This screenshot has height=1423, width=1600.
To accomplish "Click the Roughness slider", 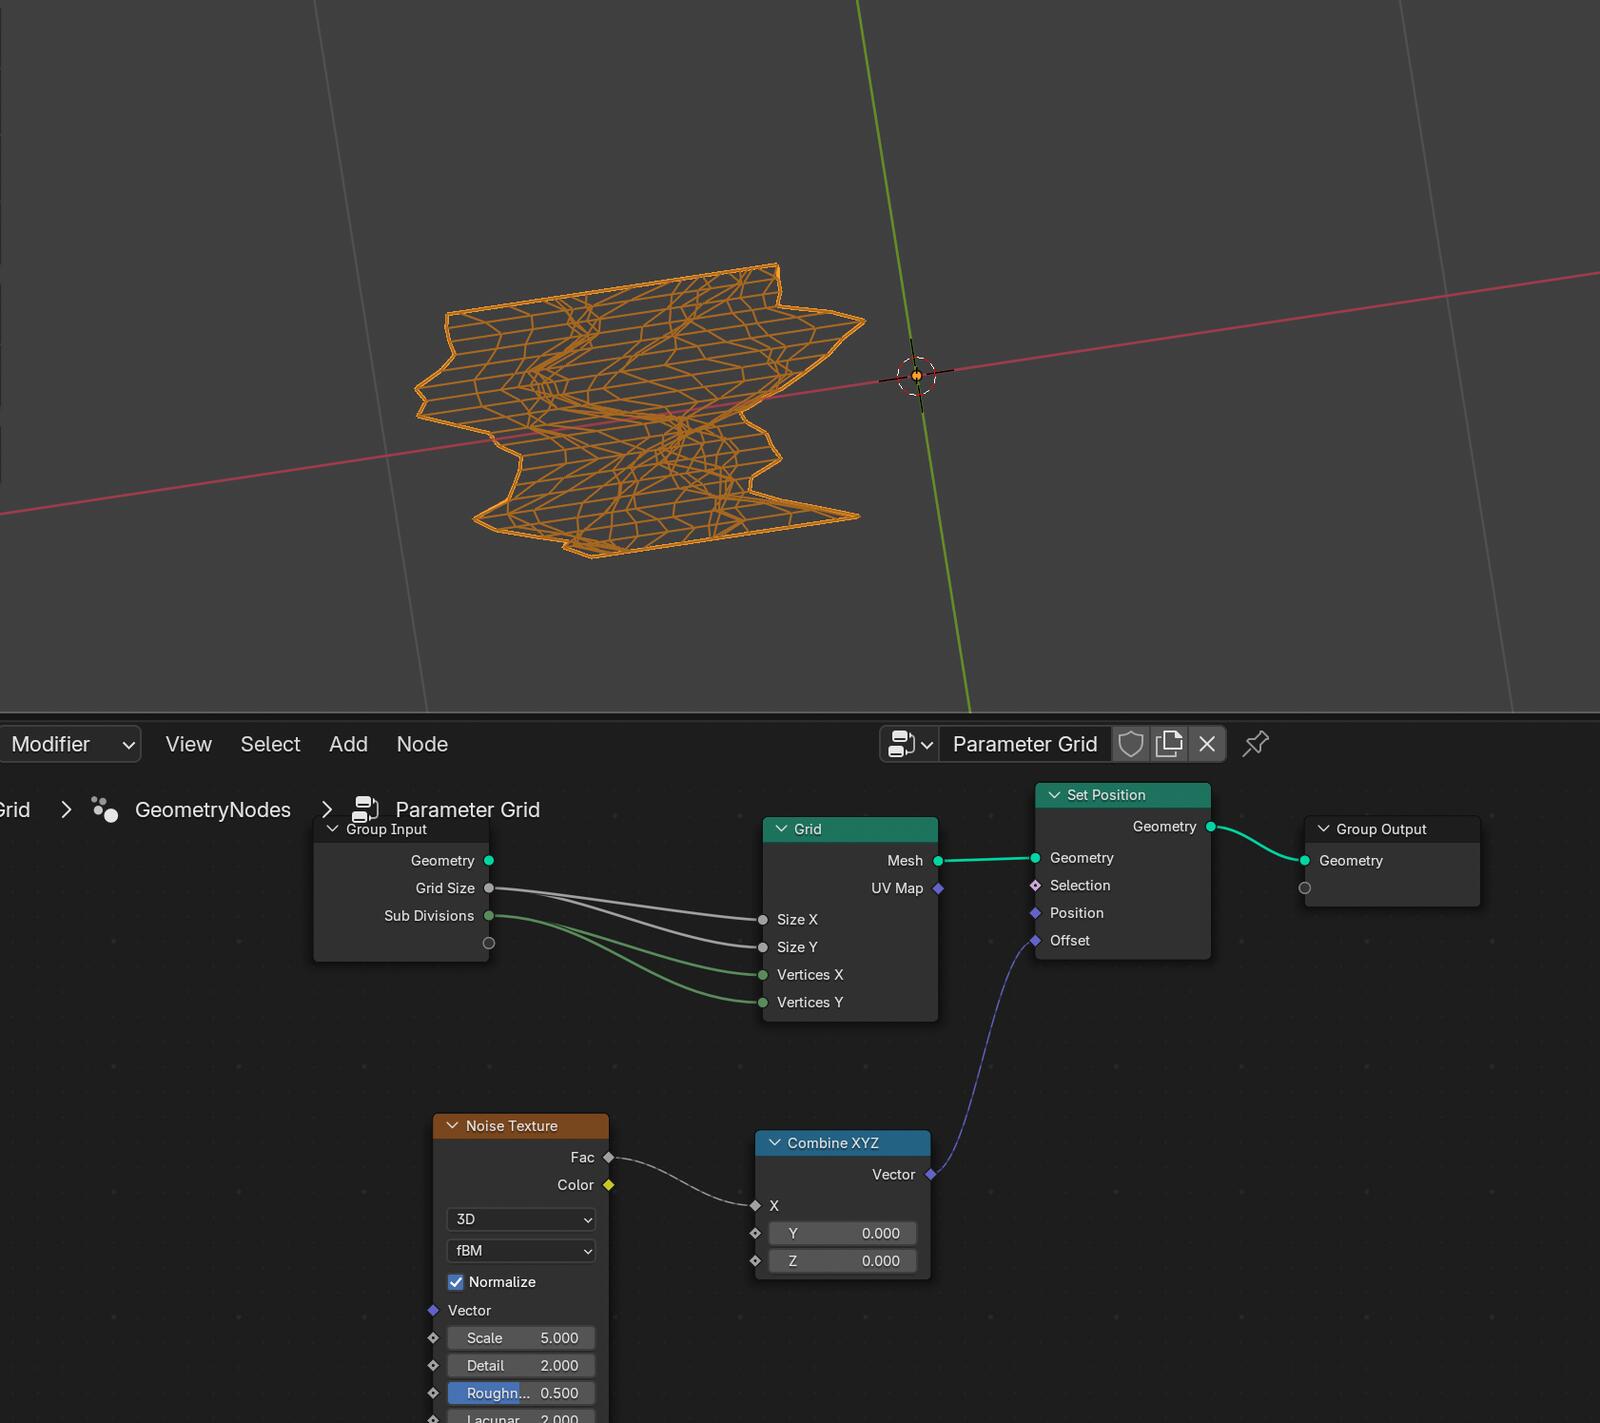I will coord(521,1393).
